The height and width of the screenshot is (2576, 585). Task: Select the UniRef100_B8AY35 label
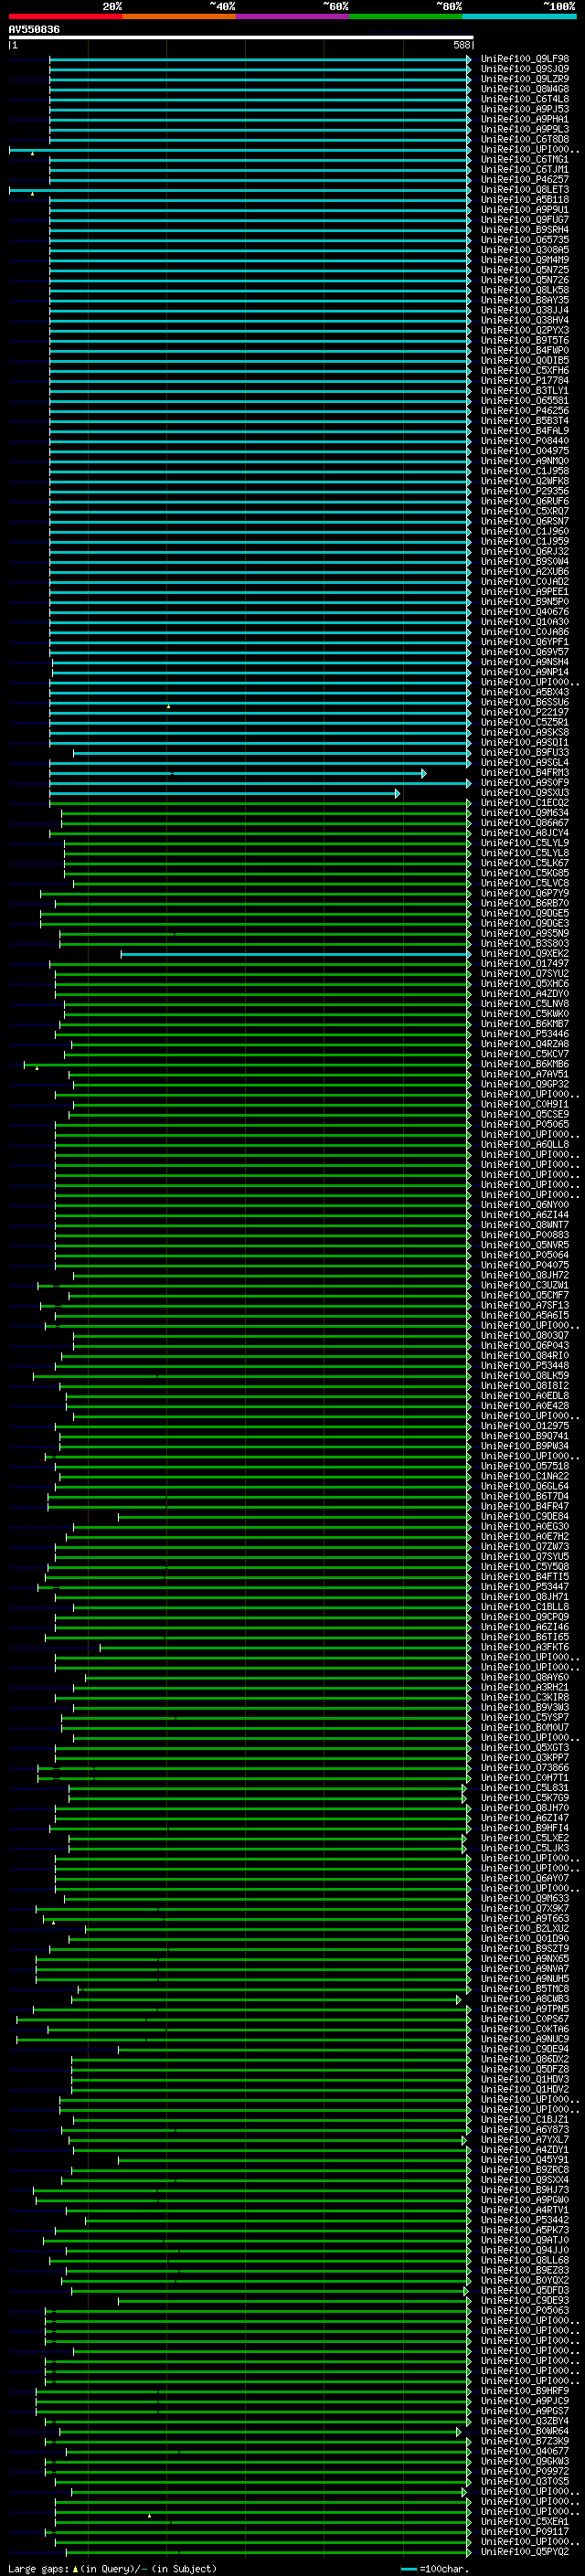point(524,300)
